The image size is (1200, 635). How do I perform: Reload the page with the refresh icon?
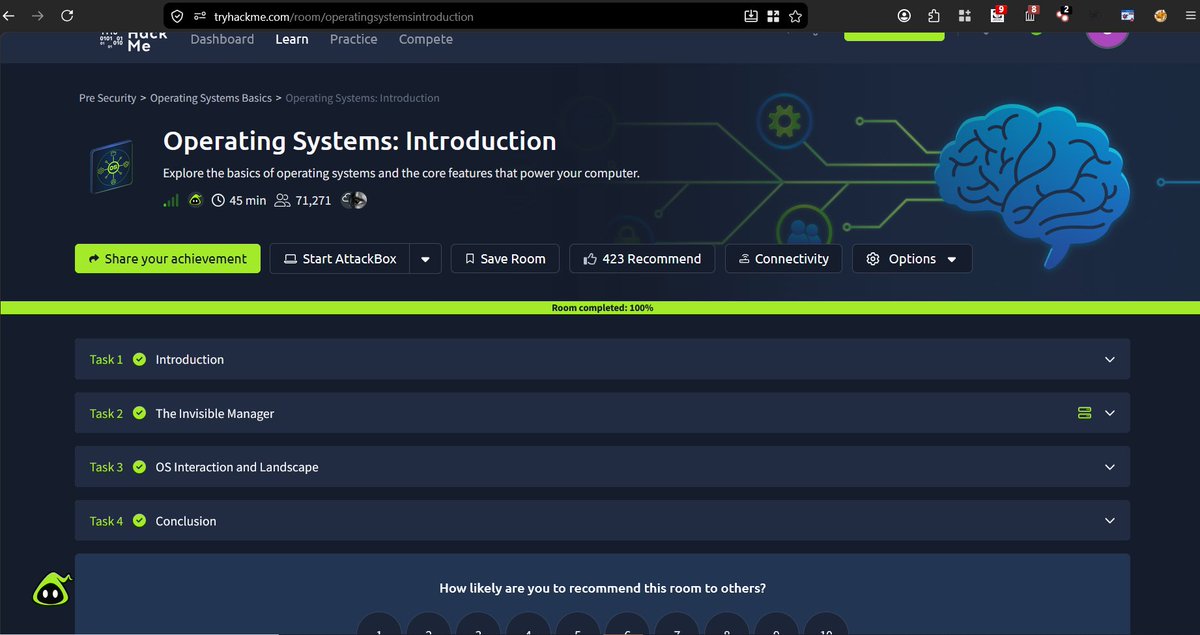tap(67, 16)
